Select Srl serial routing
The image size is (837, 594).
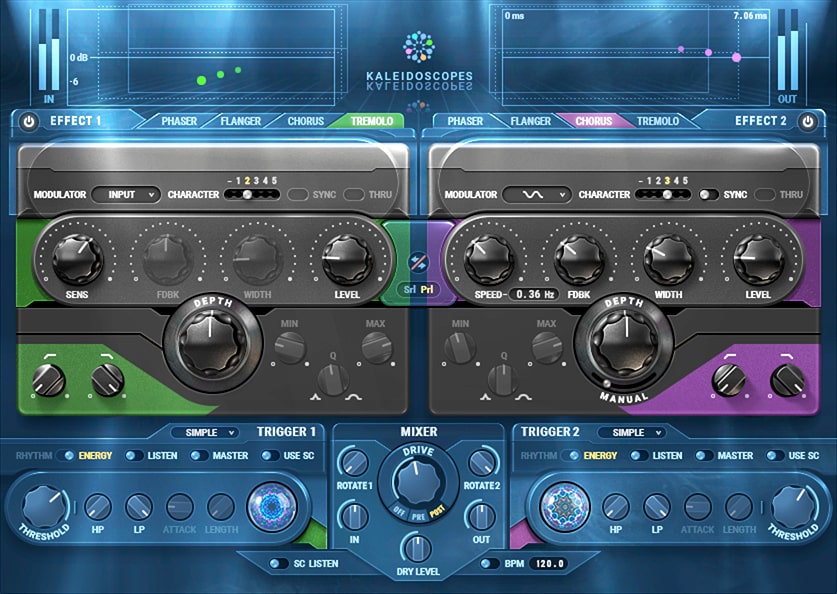click(410, 289)
